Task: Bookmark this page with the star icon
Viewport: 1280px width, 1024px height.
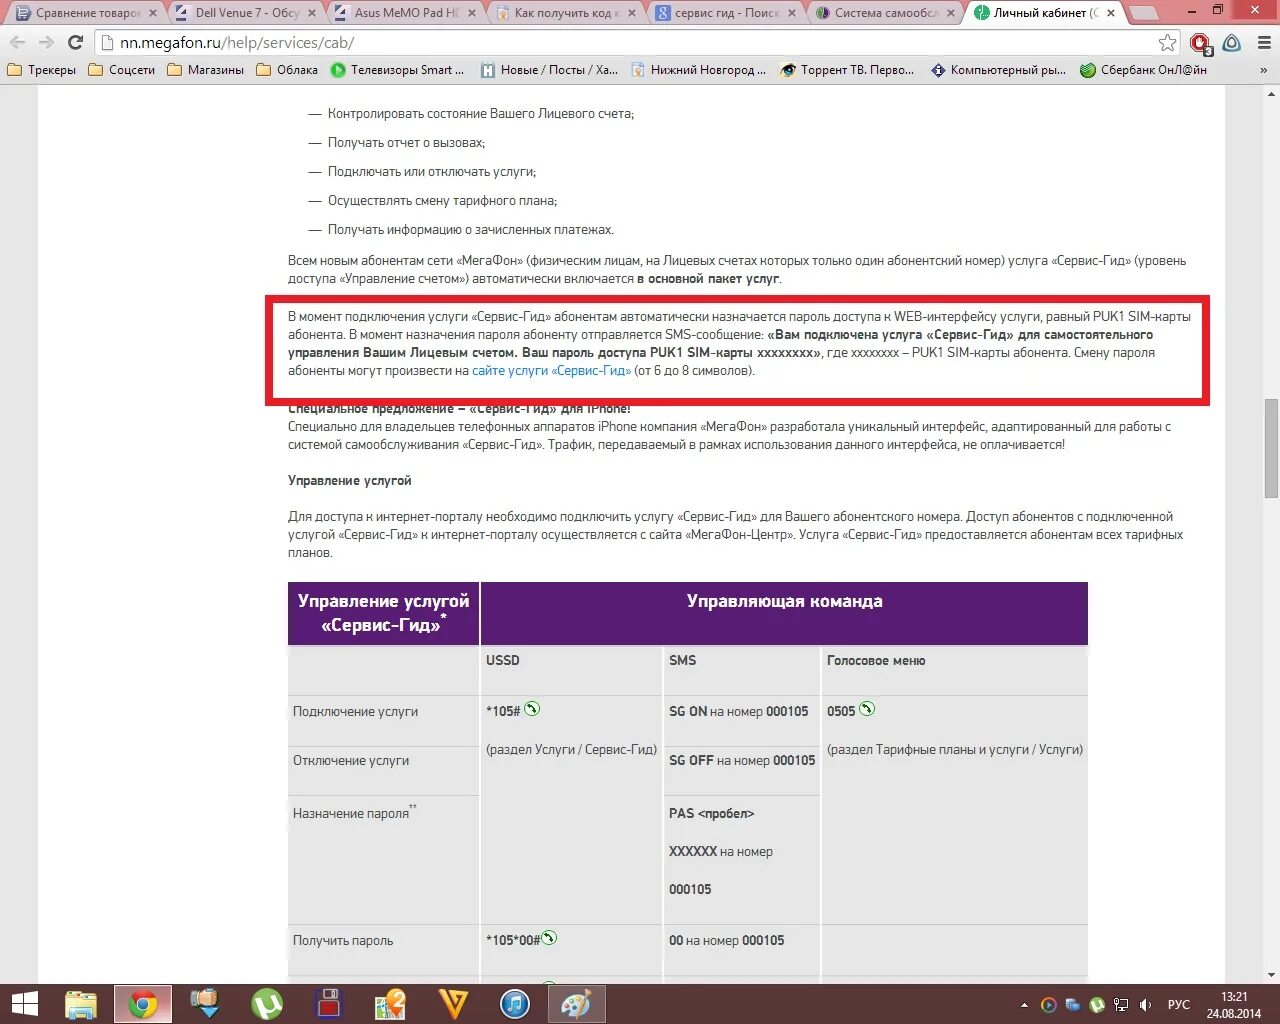Action: click(1167, 42)
